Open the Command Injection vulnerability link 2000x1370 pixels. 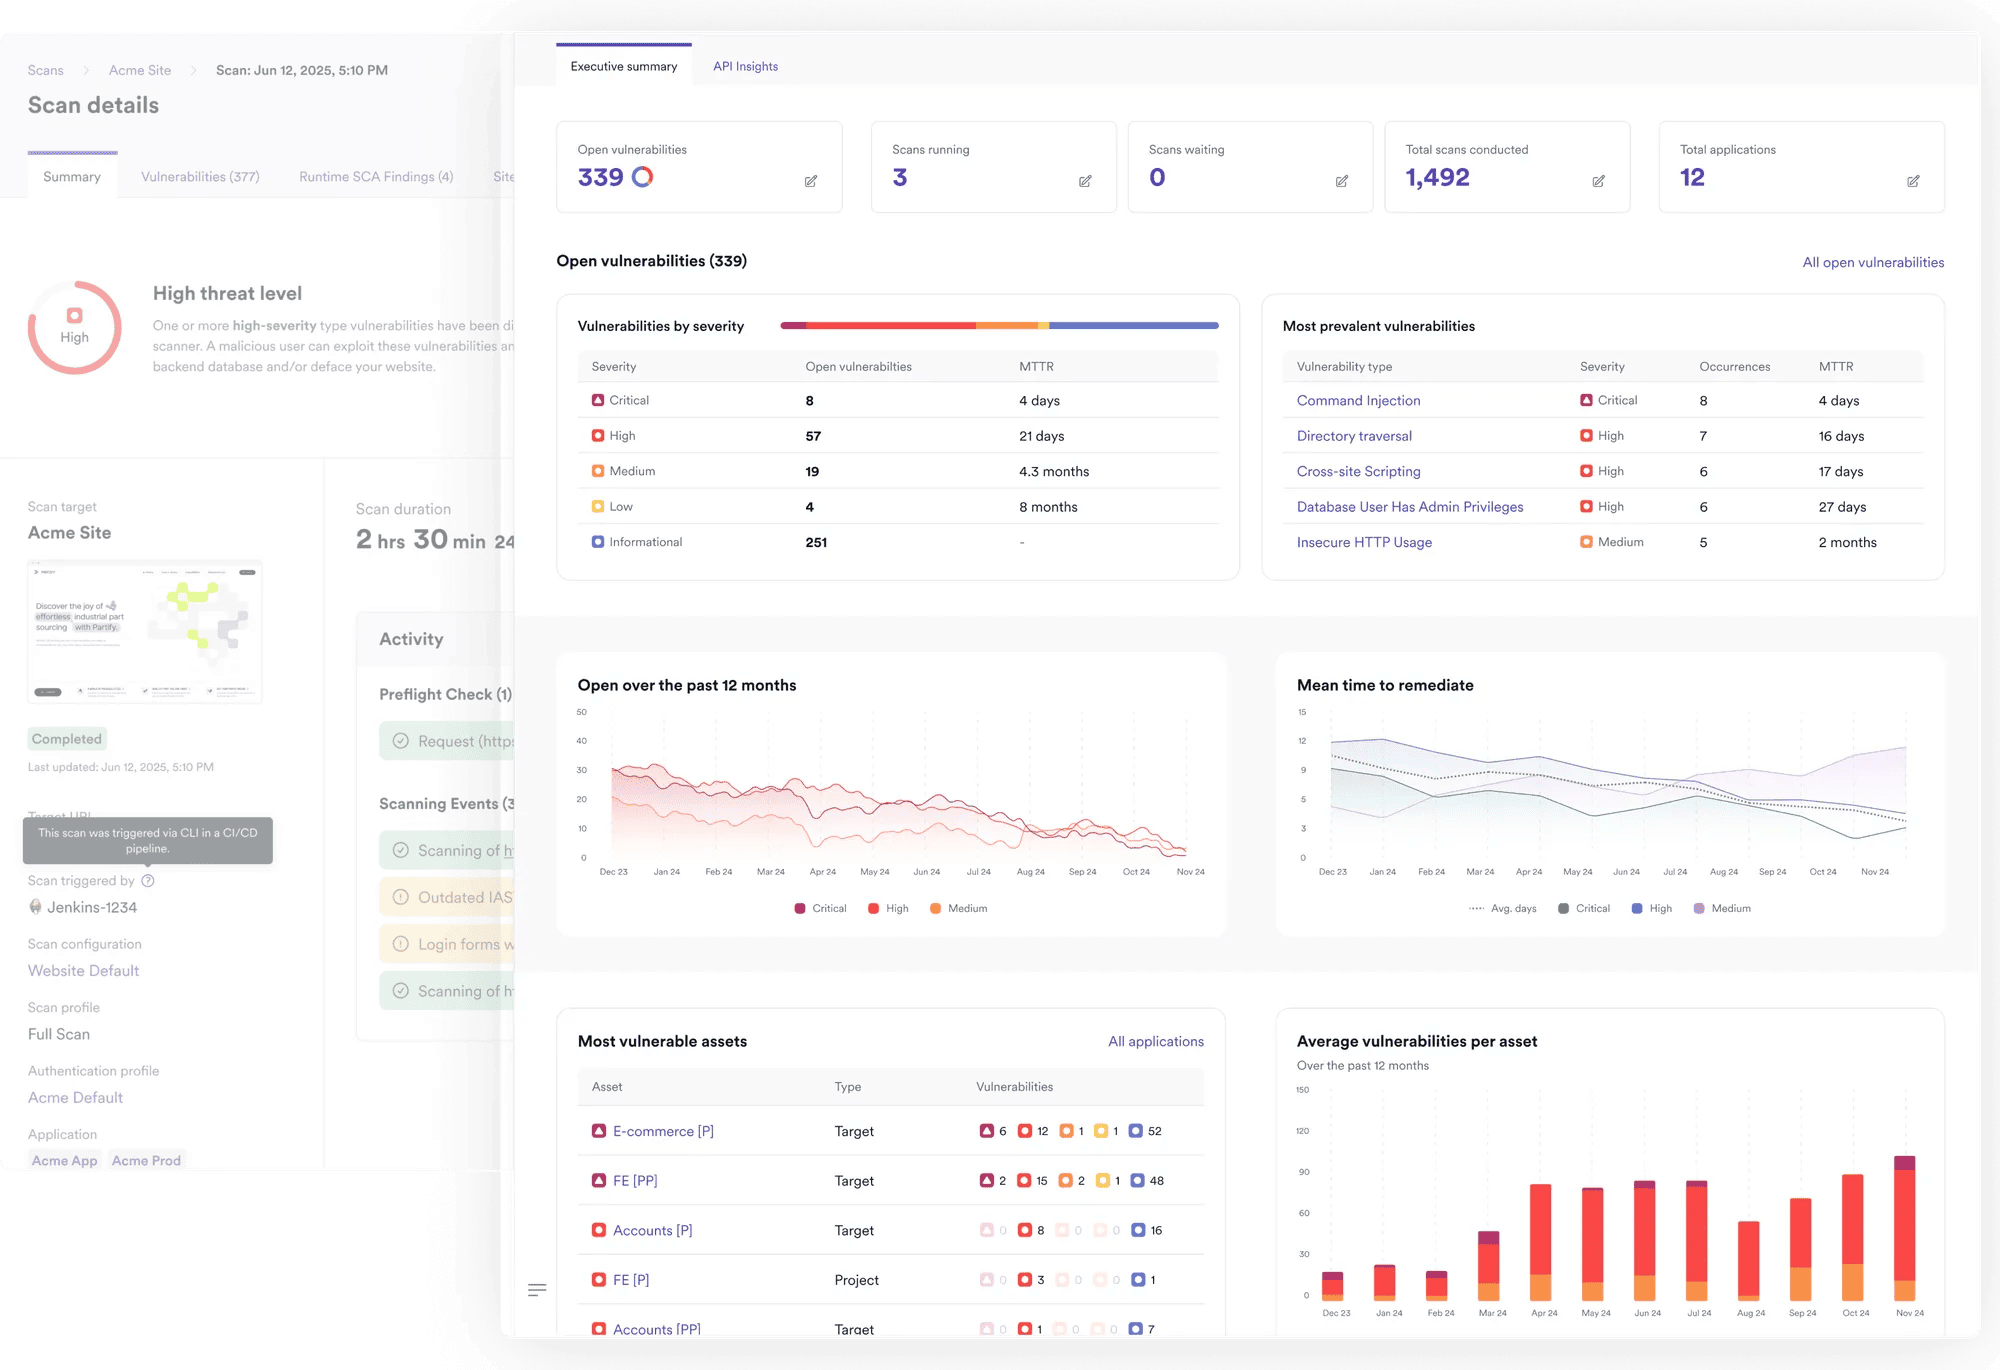click(x=1358, y=400)
